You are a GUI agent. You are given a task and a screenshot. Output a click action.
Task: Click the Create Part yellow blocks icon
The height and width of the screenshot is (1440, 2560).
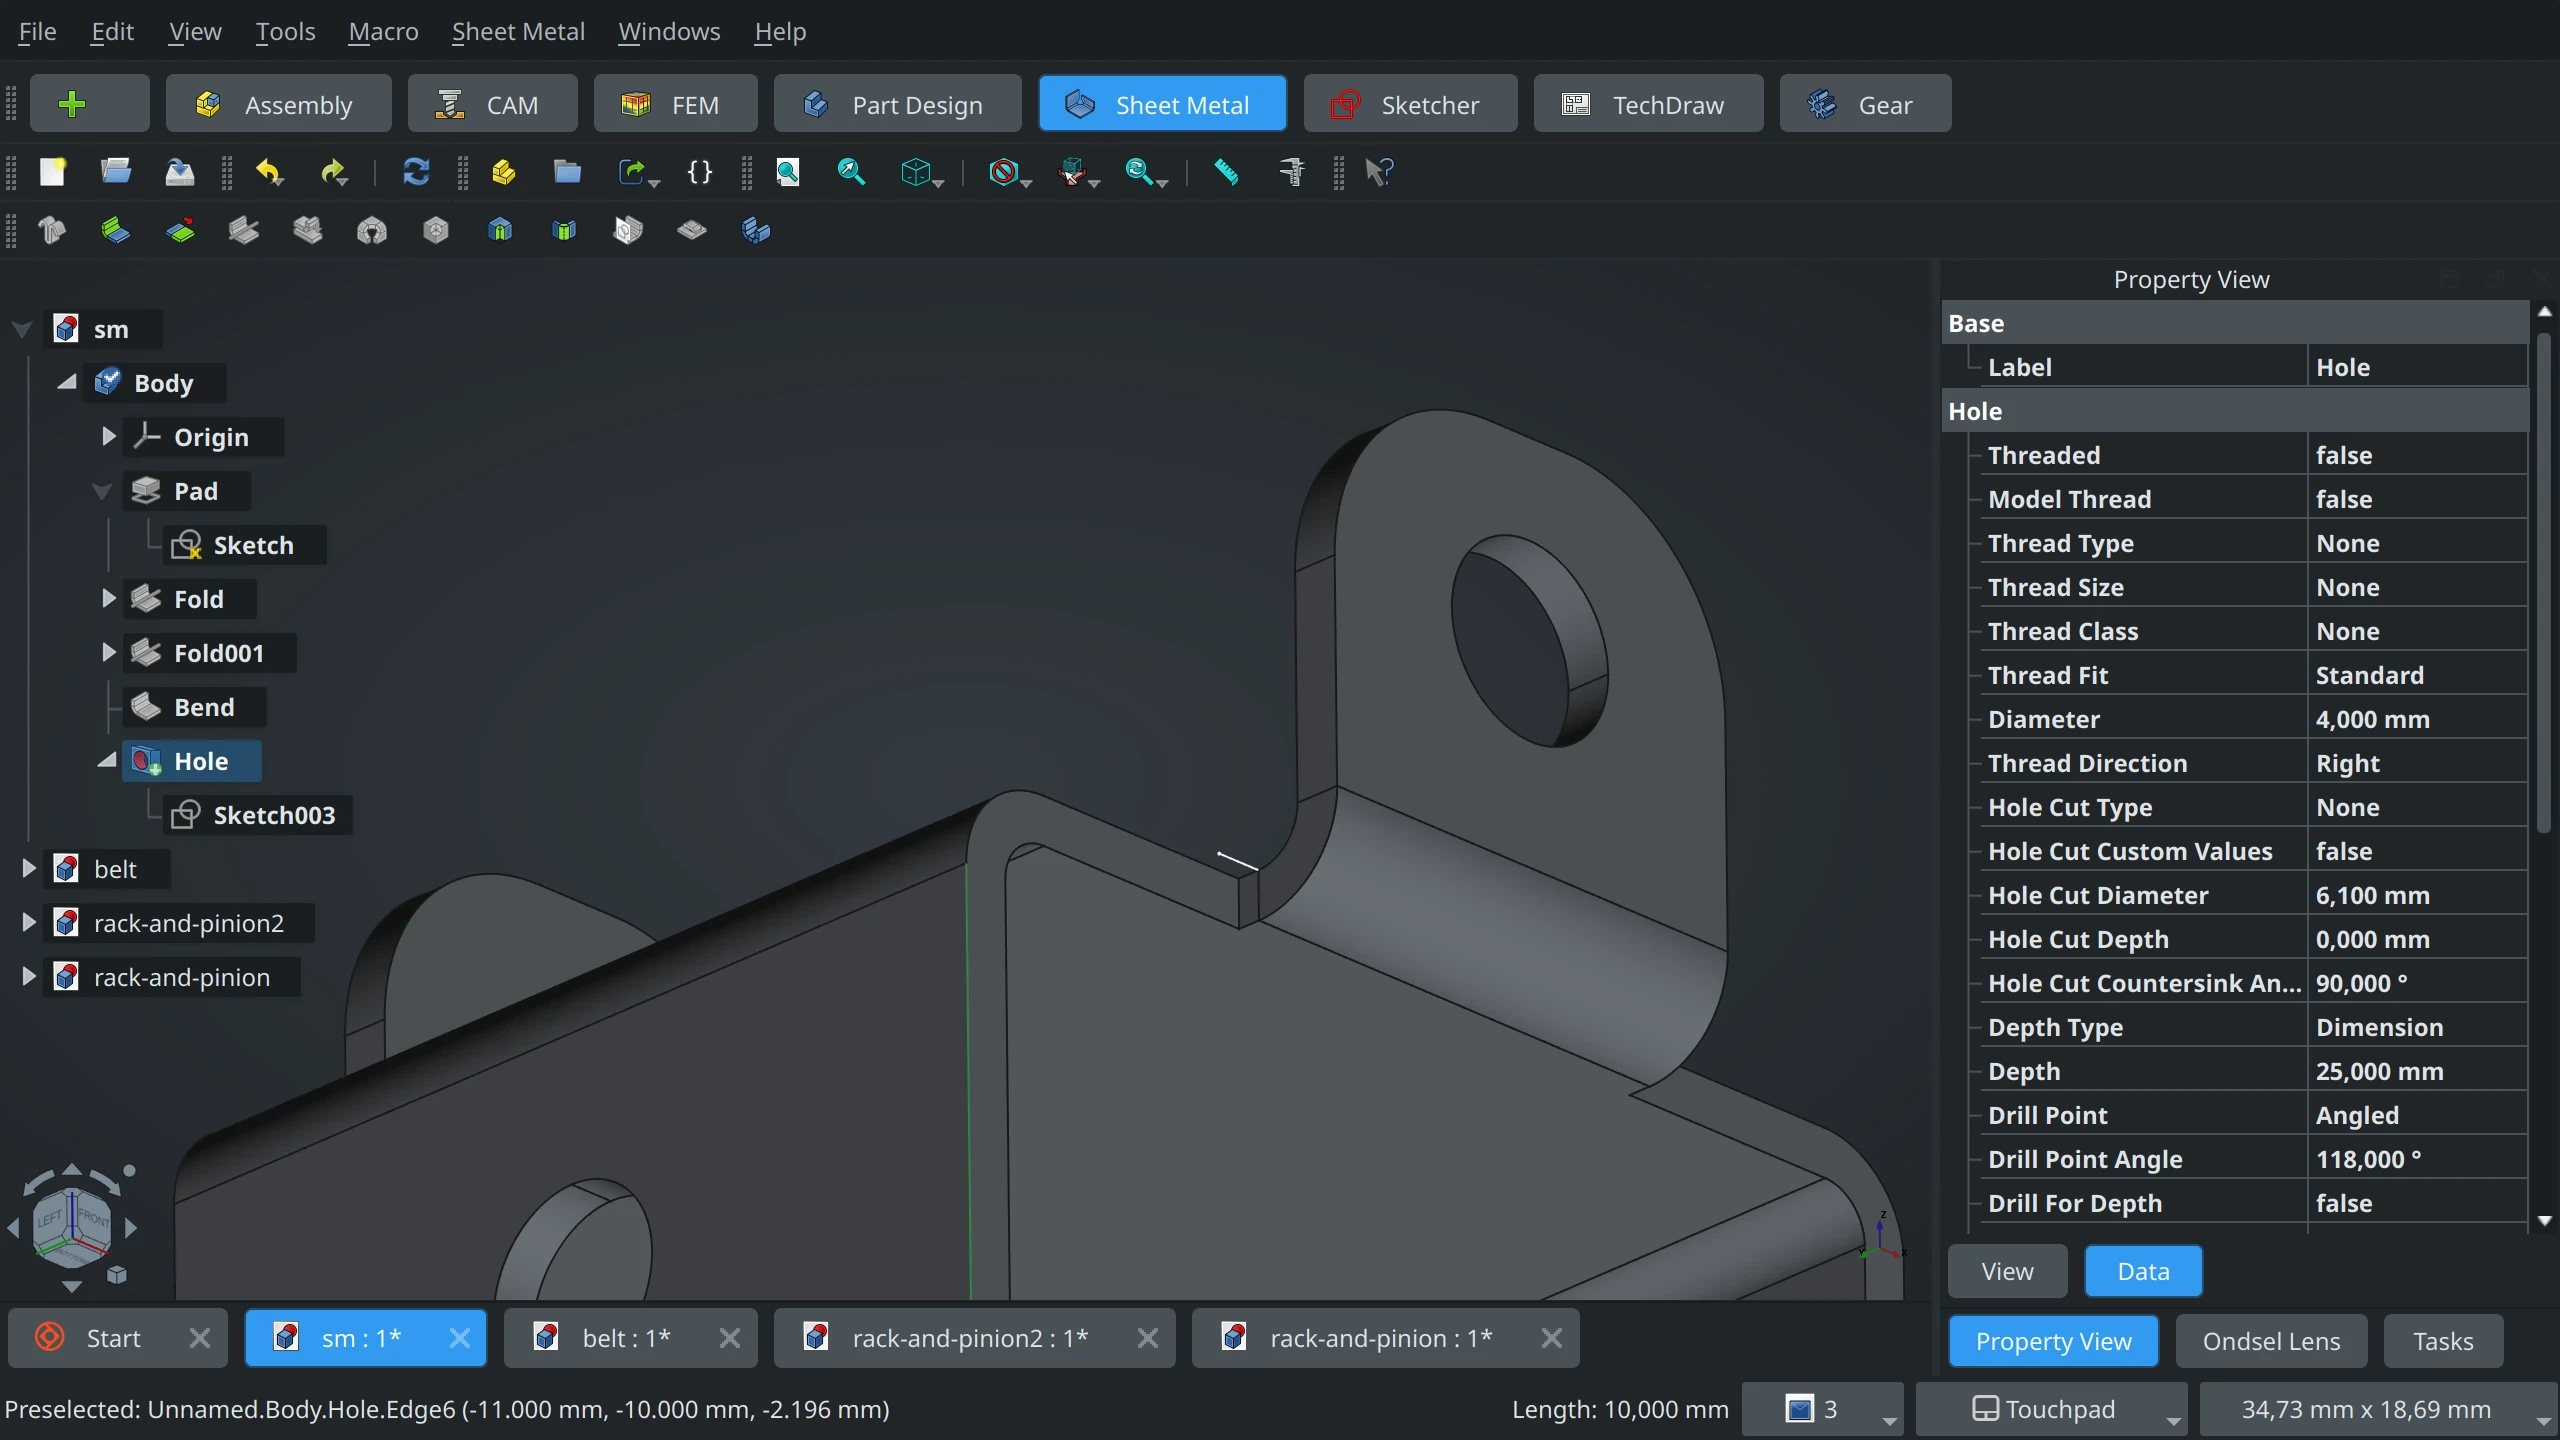[504, 172]
